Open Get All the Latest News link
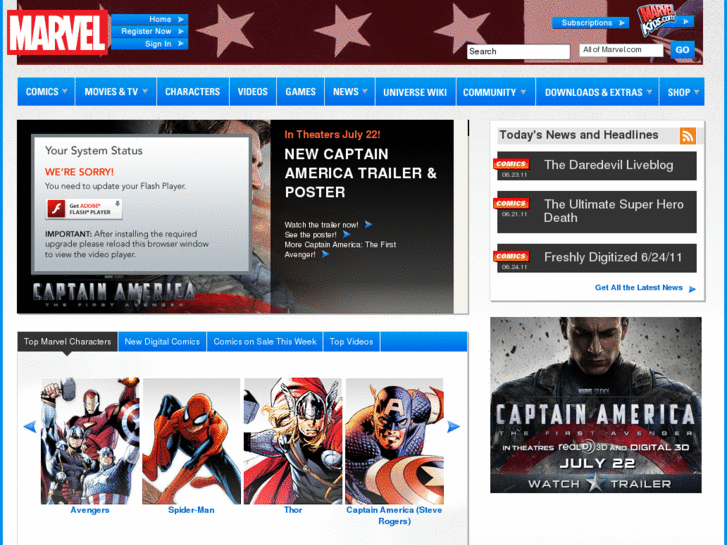 [x=638, y=288]
